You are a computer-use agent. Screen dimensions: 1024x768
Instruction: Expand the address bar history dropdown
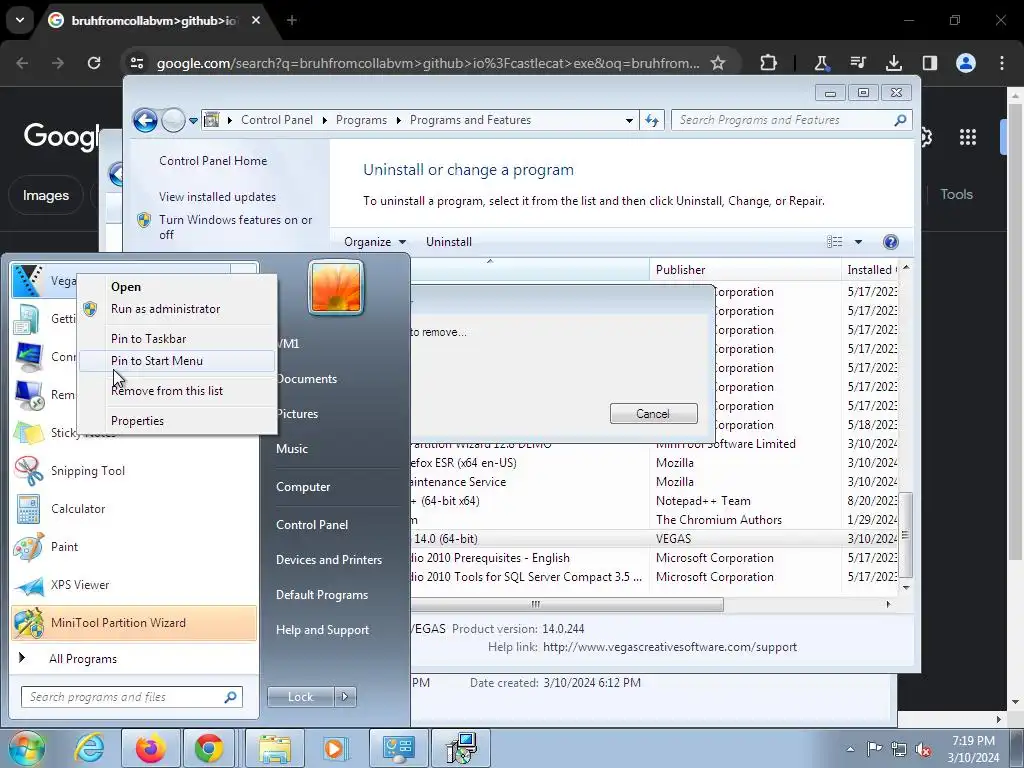[x=629, y=120]
